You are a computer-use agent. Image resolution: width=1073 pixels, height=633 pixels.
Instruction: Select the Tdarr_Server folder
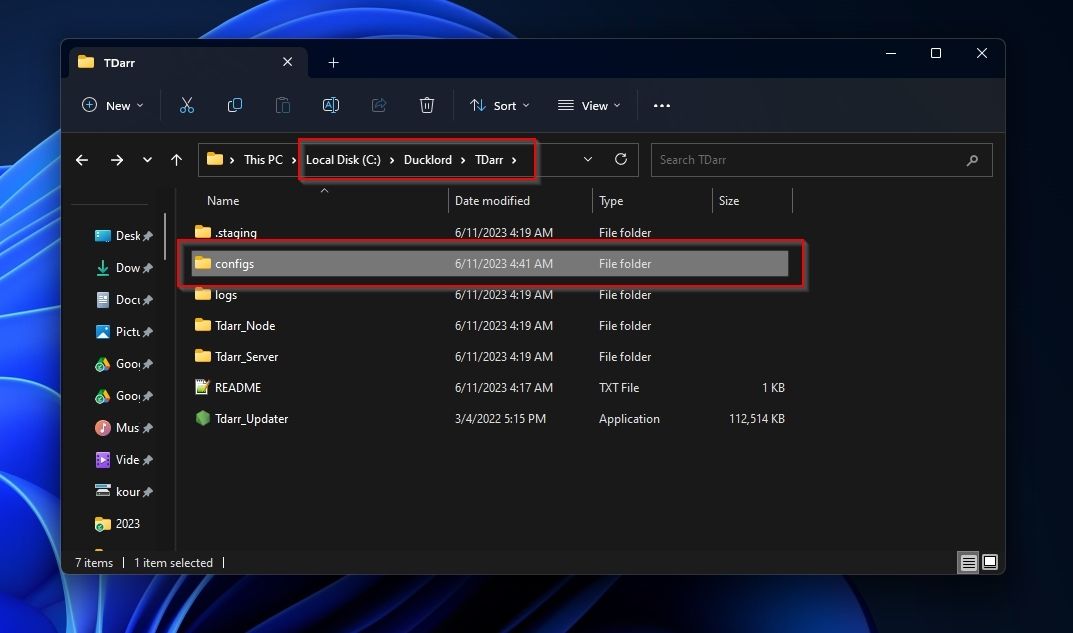coord(246,357)
